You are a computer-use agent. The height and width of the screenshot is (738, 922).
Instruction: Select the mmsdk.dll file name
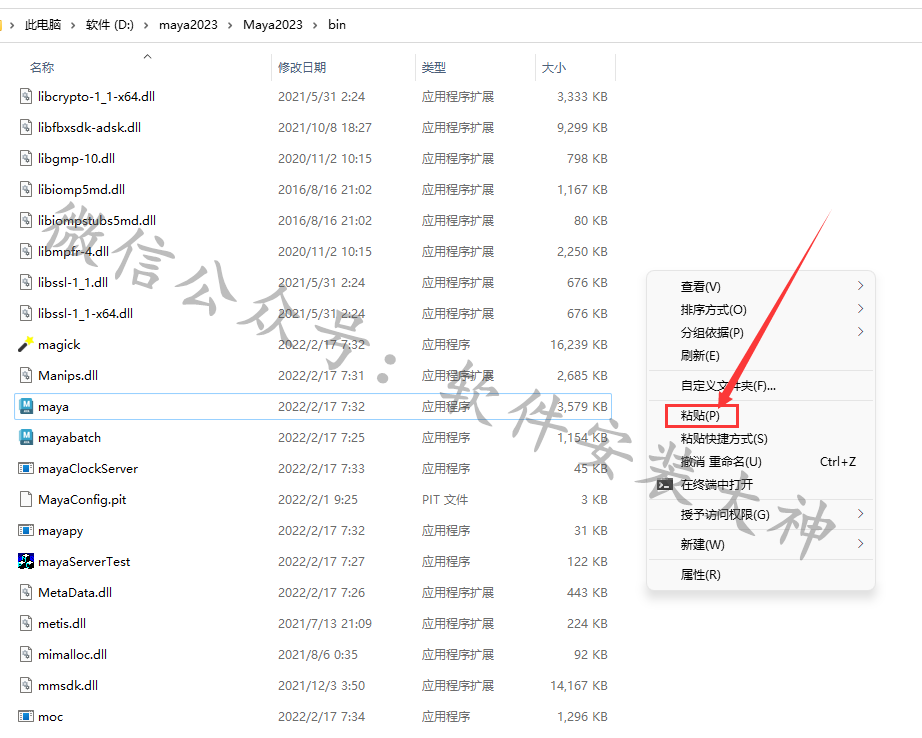(x=68, y=686)
